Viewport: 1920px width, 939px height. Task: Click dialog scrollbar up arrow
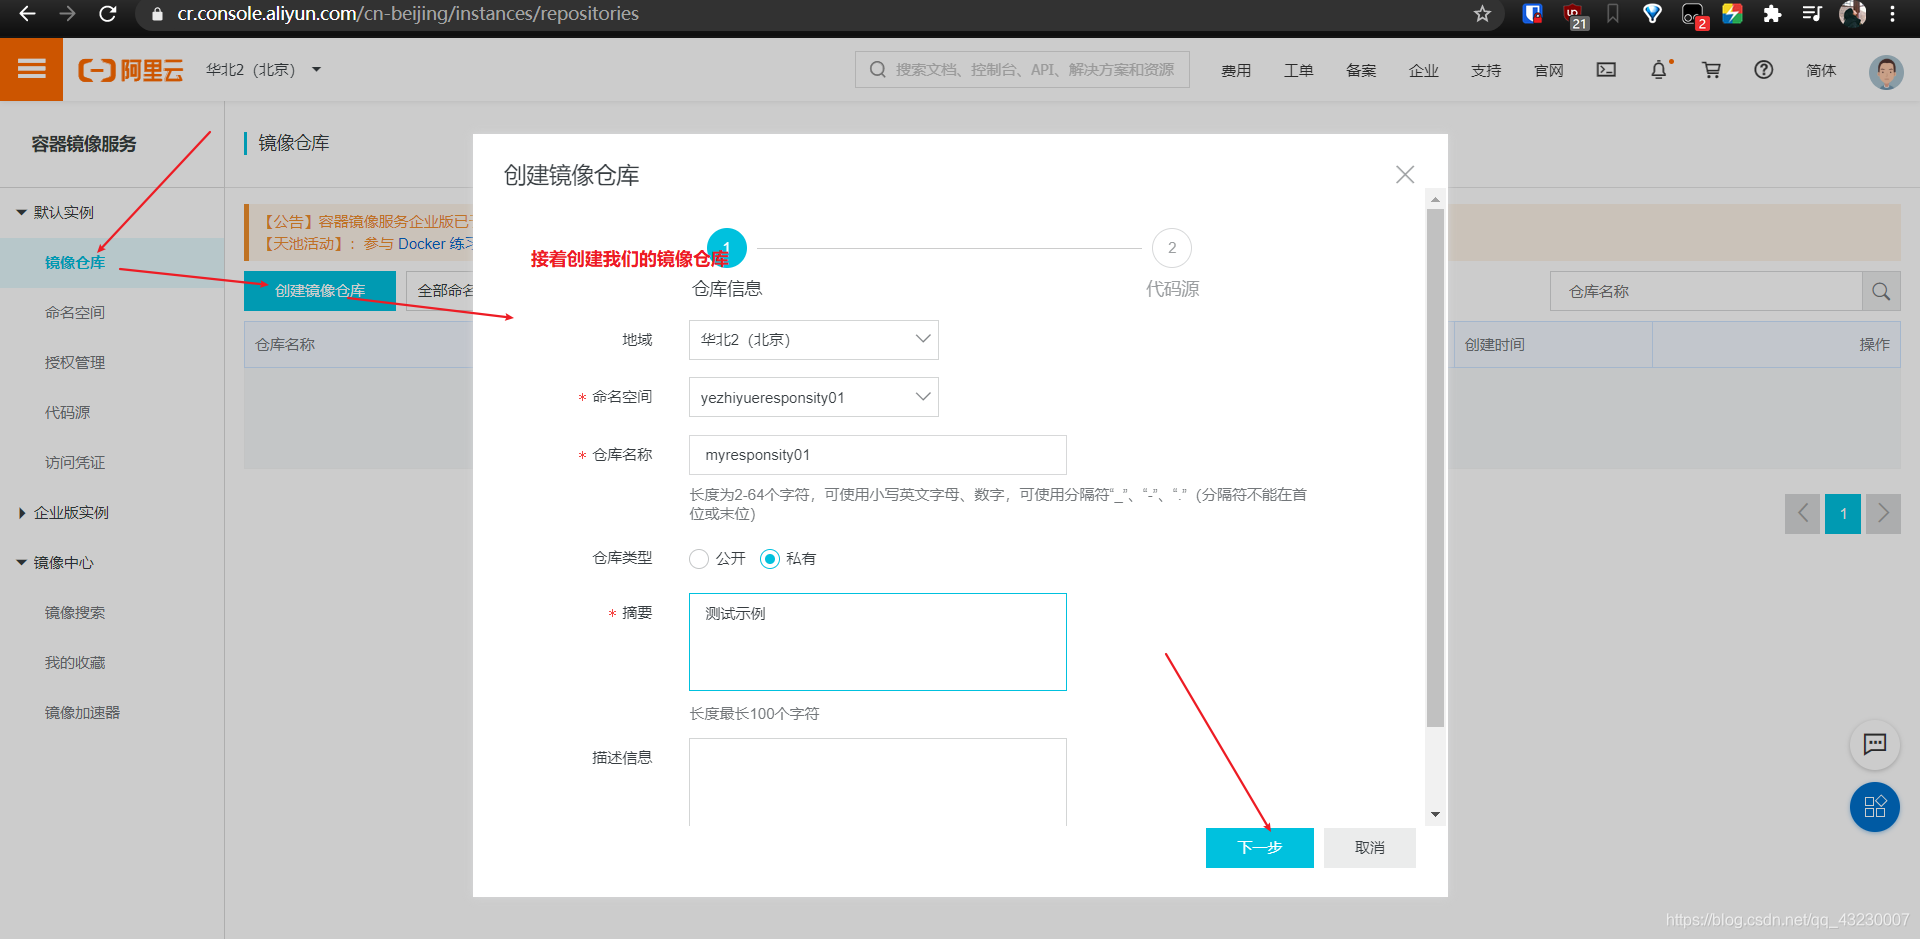1435,199
